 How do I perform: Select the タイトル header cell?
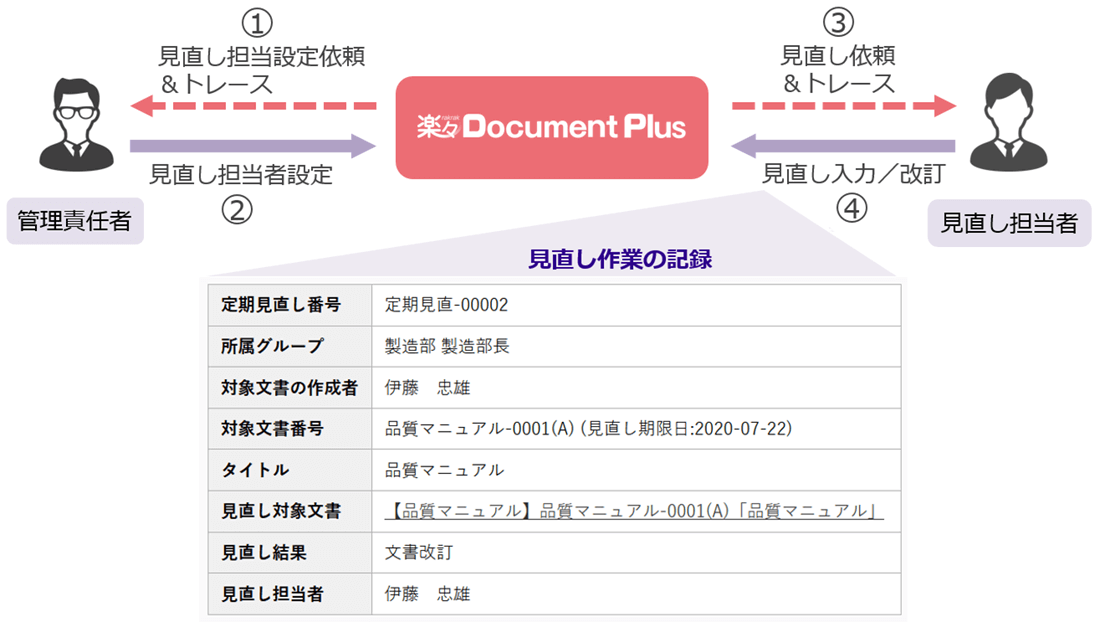pos(290,470)
